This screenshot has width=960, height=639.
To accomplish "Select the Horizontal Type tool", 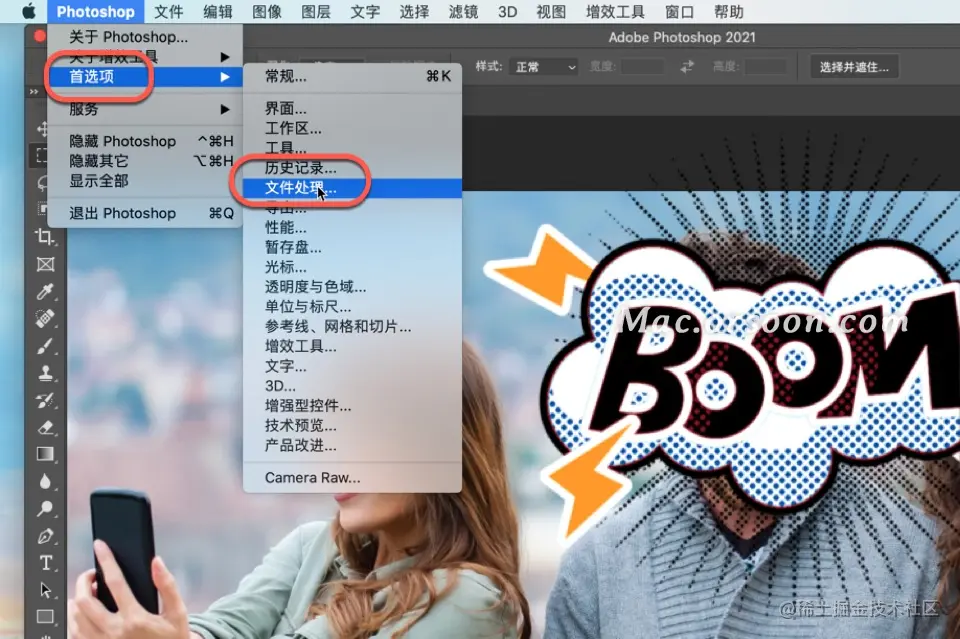I will coord(45,563).
